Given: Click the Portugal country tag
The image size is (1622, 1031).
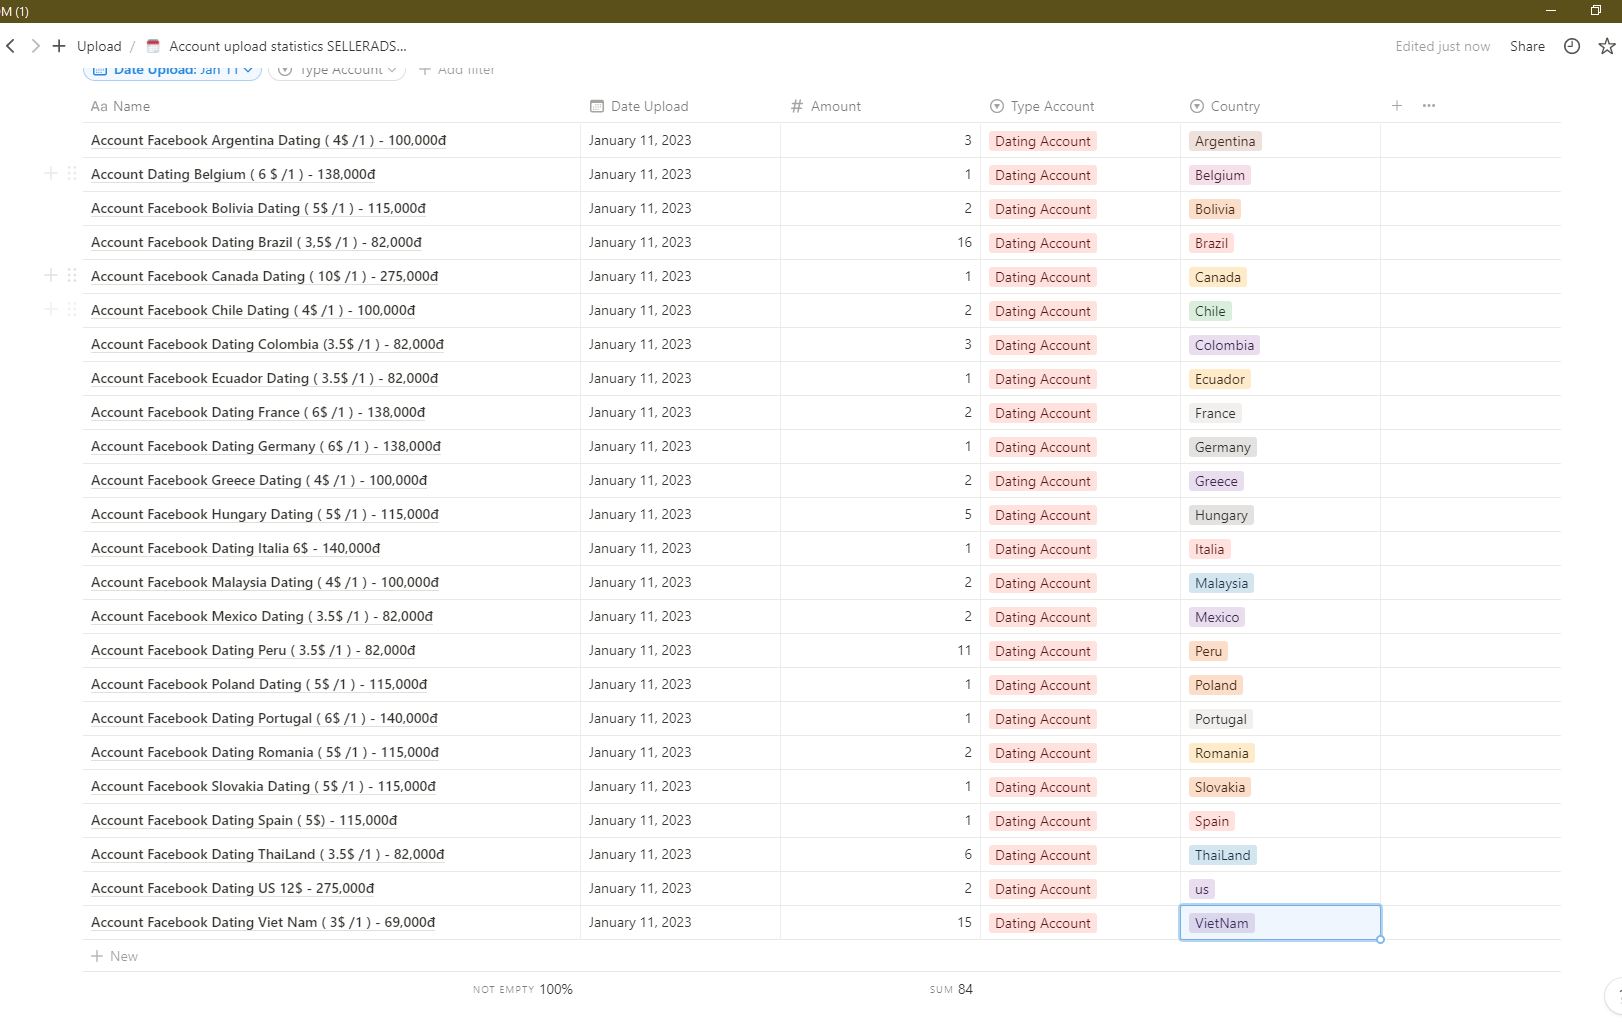Looking at the screenshot, I should pyautogui.click(x=1221, y=719).
